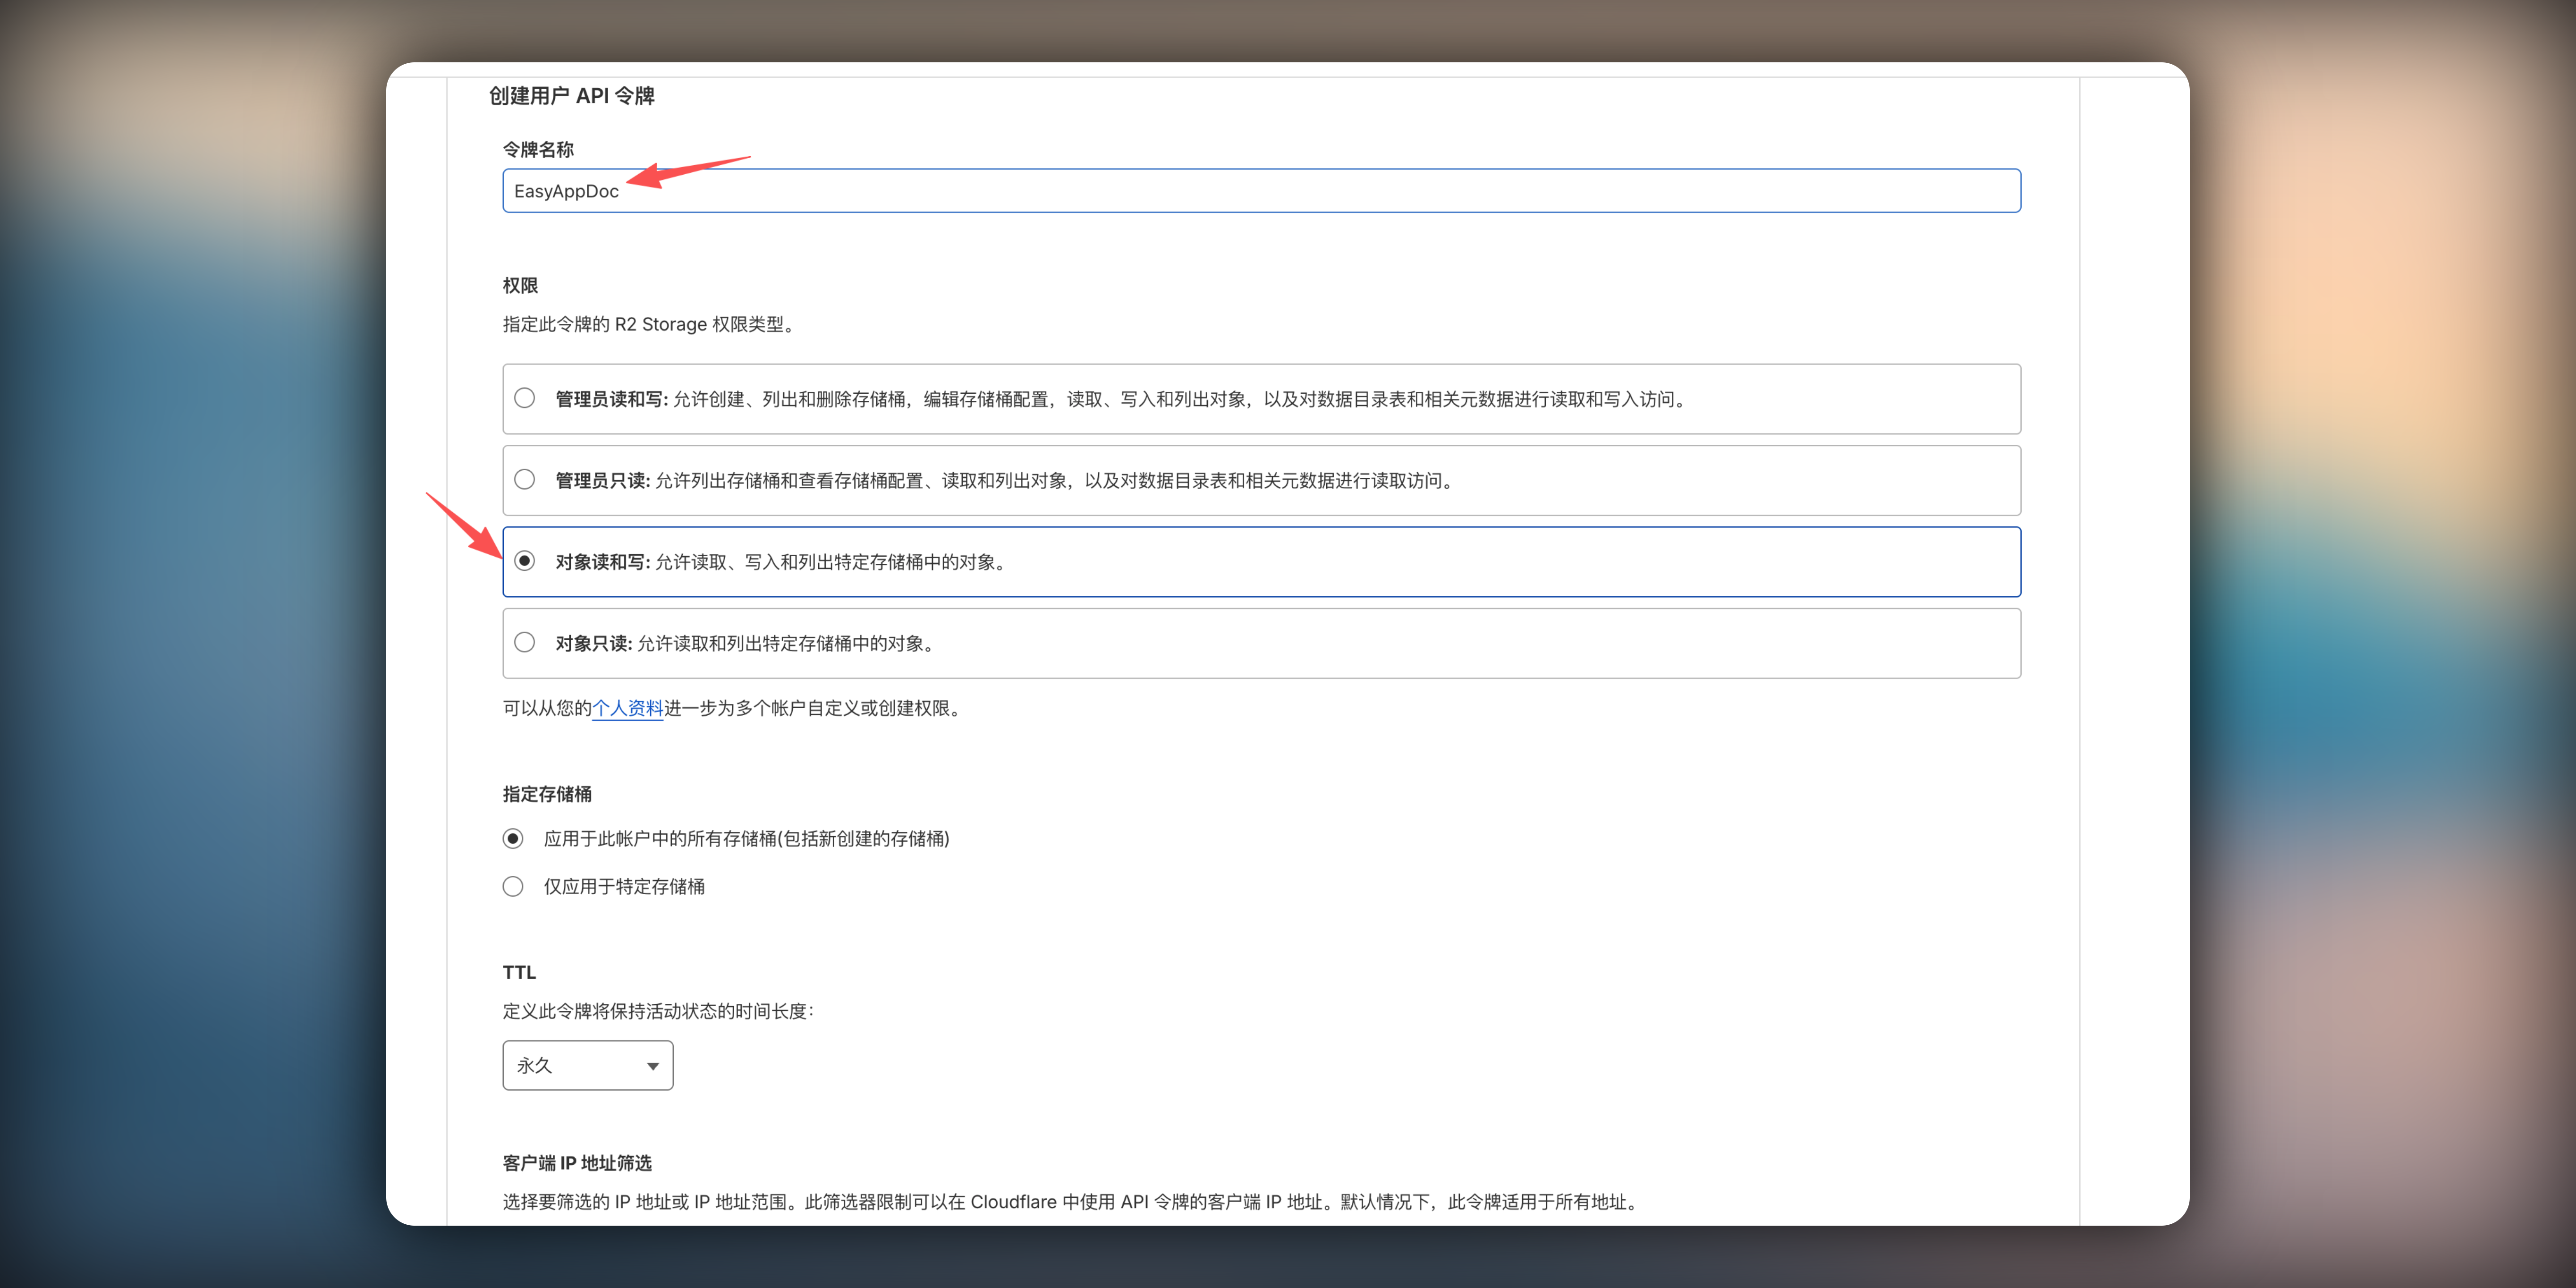
Task: Click the 管理员读和写 bold label text
Action: coord(611,399)
